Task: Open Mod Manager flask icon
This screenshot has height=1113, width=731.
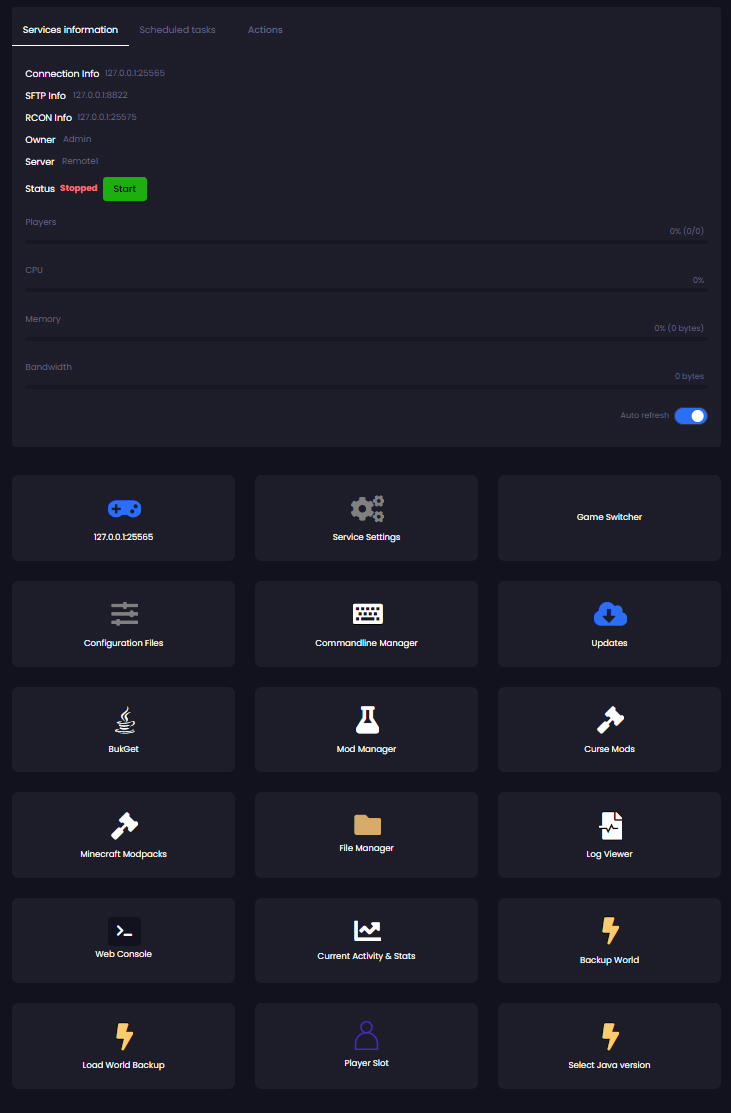Action: (x=367, y=720)
